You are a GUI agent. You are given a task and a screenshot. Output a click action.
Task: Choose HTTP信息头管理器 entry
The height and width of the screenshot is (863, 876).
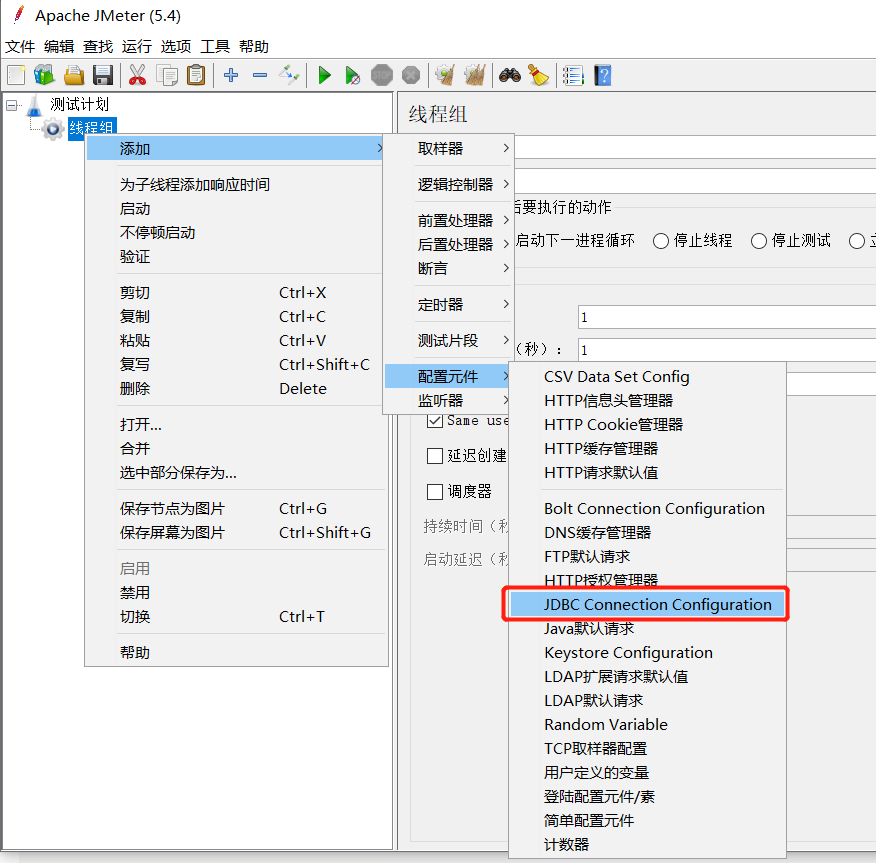click(x=647, y=400)
